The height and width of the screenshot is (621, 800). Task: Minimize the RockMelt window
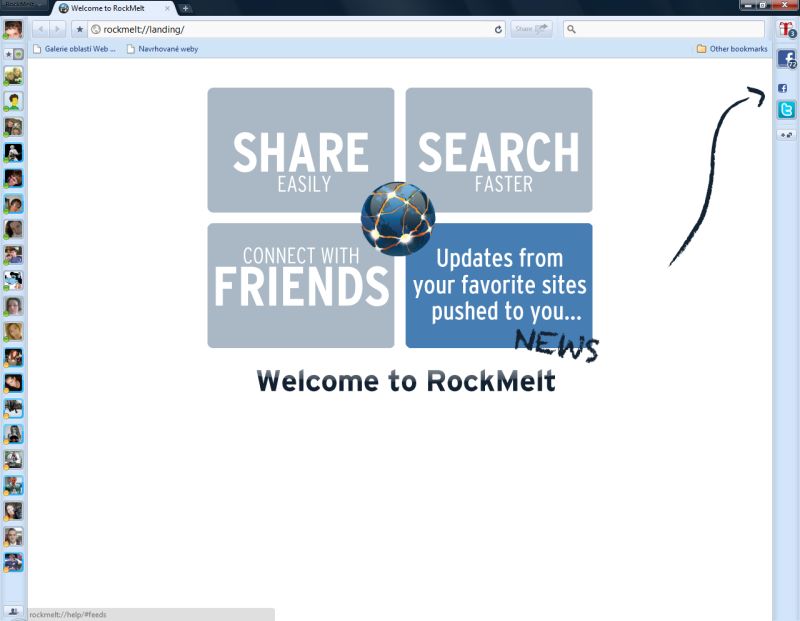(x=748, y=5)
